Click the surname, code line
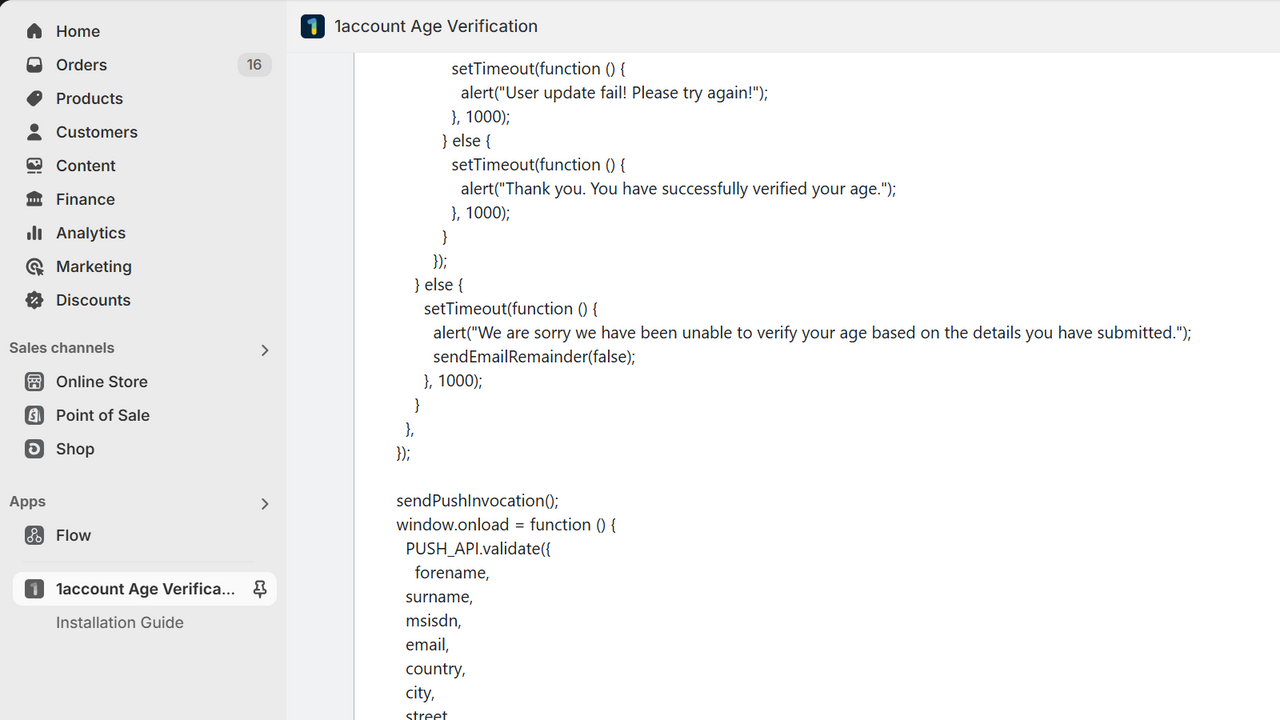 pos(439,597)
